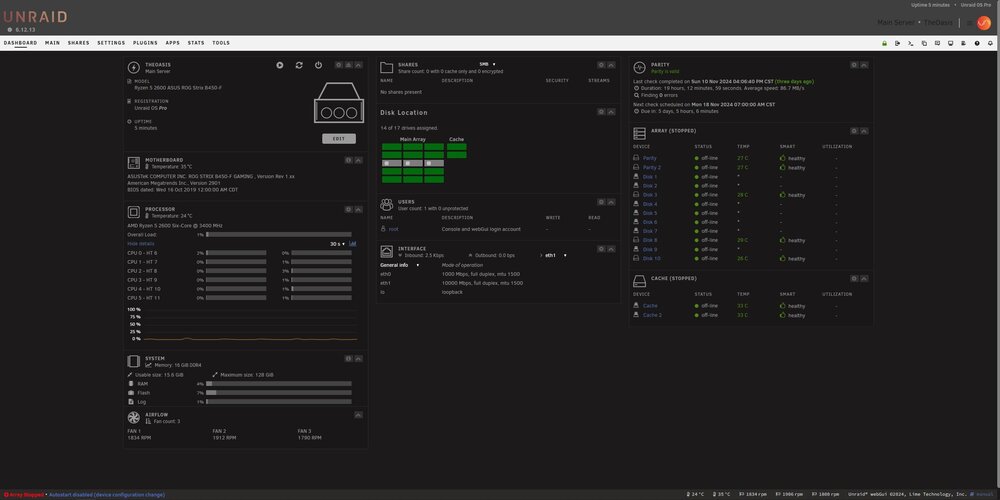The height and width of the screenshot is (500, 1000).
Task: Open the Shares menu tab
Action: point(78,43)
